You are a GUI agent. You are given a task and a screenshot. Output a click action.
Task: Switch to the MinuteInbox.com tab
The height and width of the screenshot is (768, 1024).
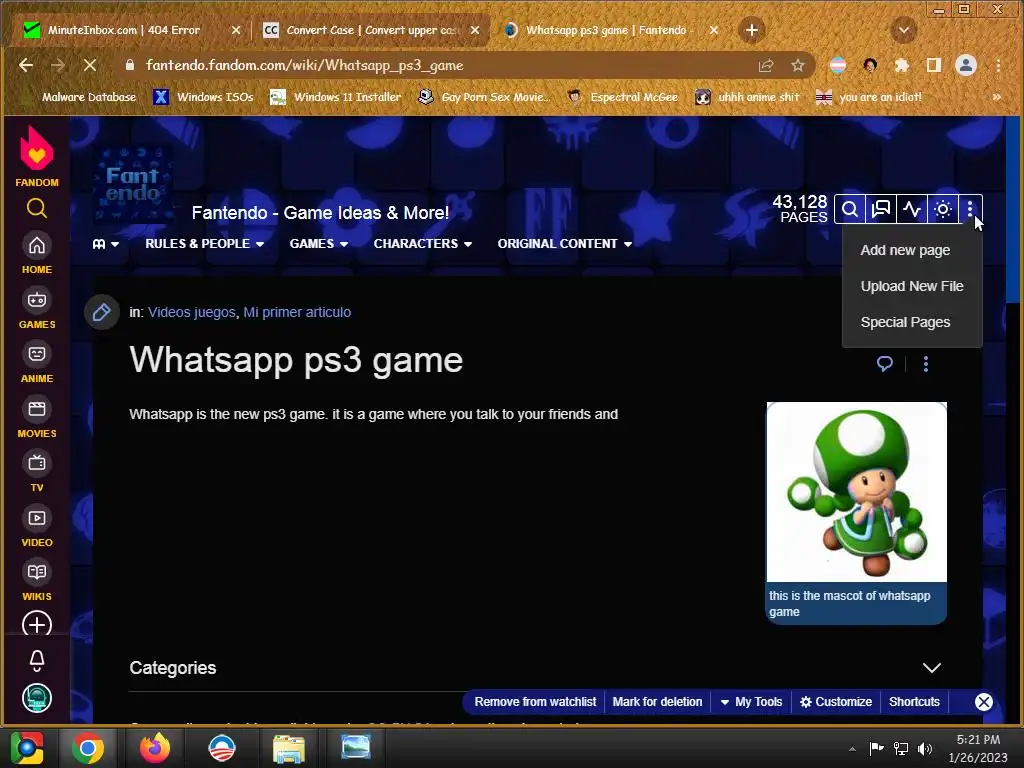122,30
